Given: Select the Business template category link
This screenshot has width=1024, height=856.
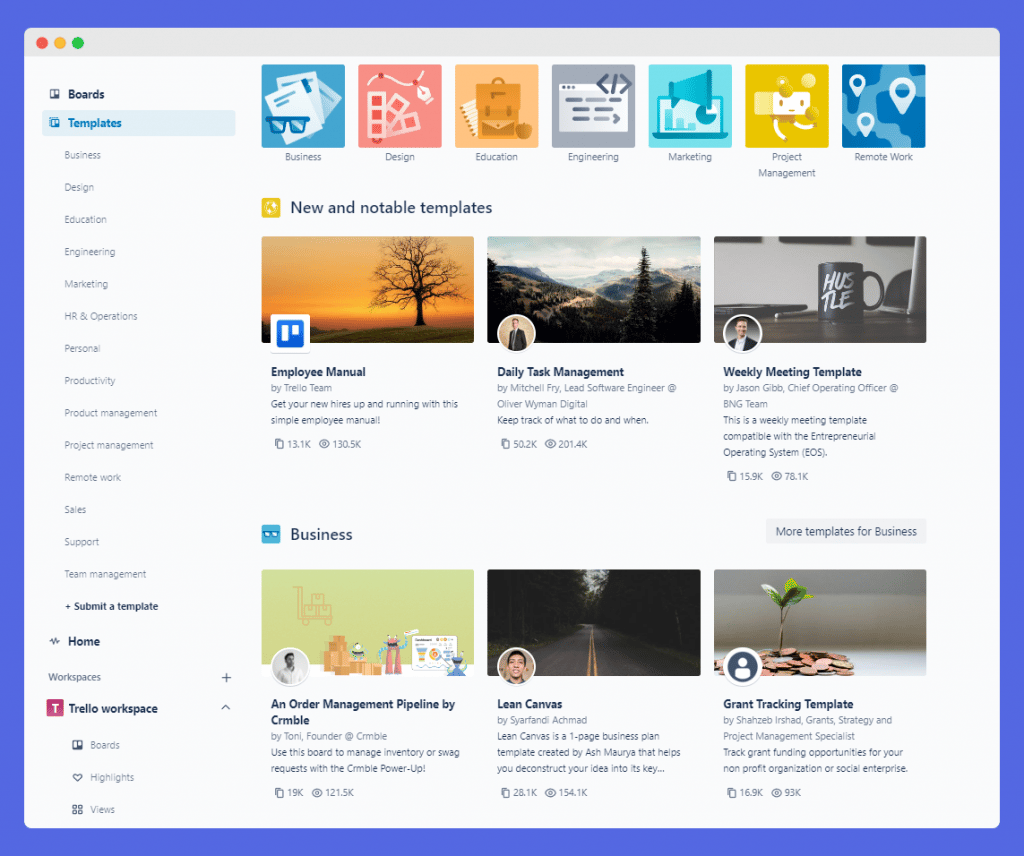Looking at the screenshot, I should point(82,155).
